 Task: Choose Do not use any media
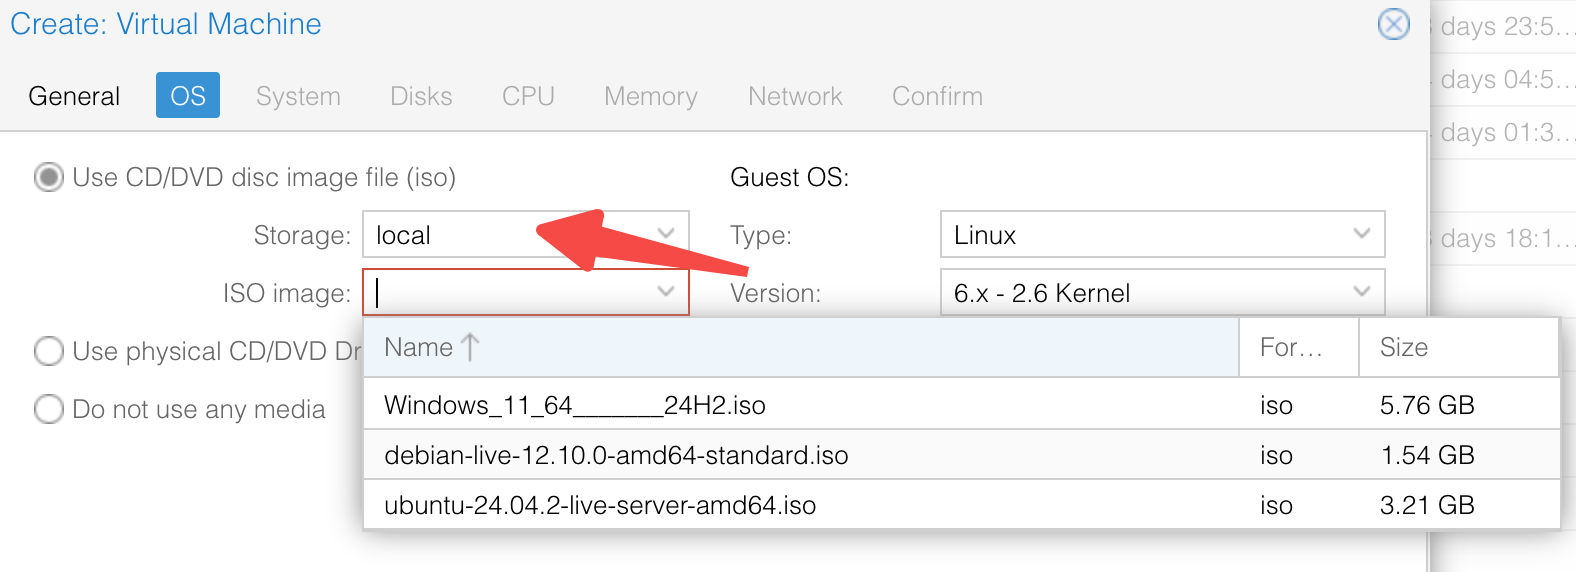[x=49, y=409]
